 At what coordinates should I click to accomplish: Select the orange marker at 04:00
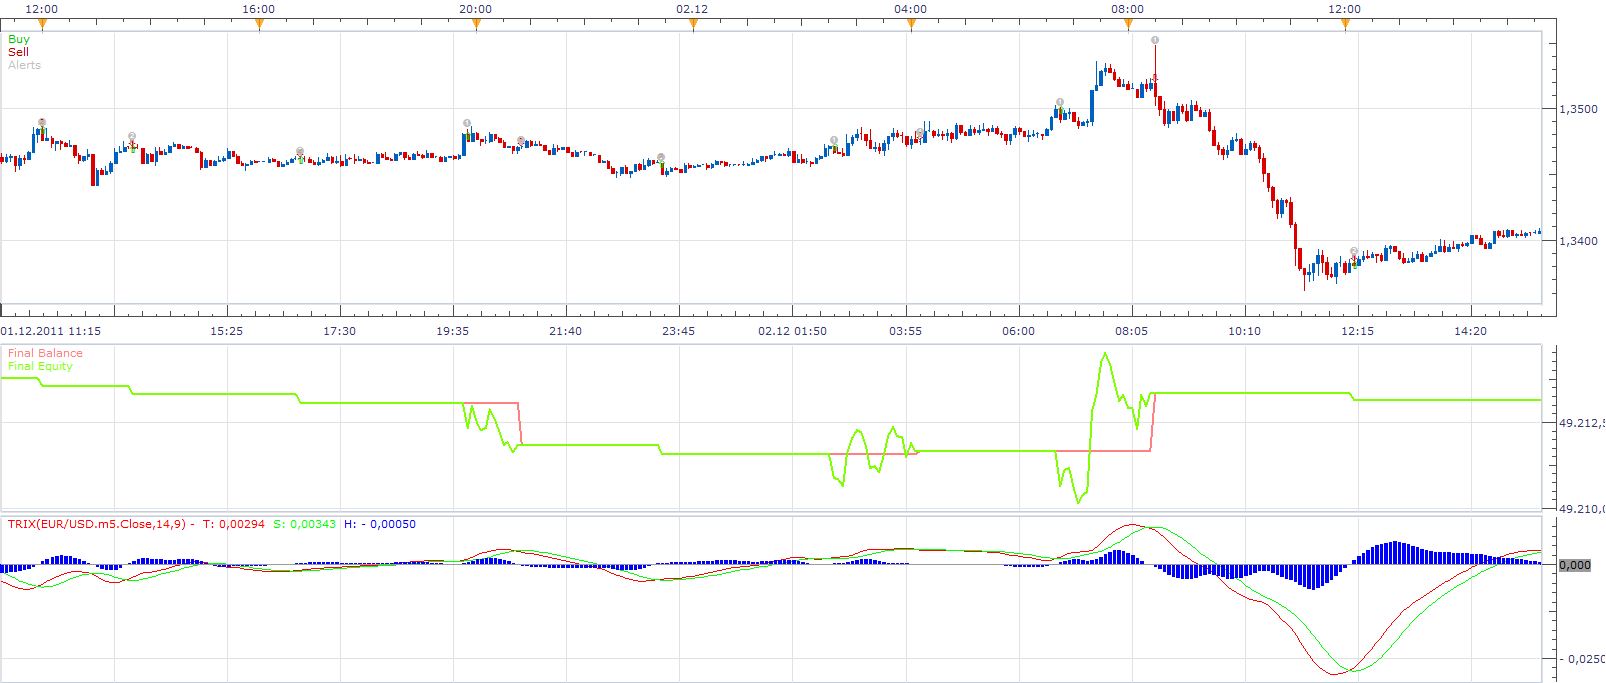click(911, 26)
